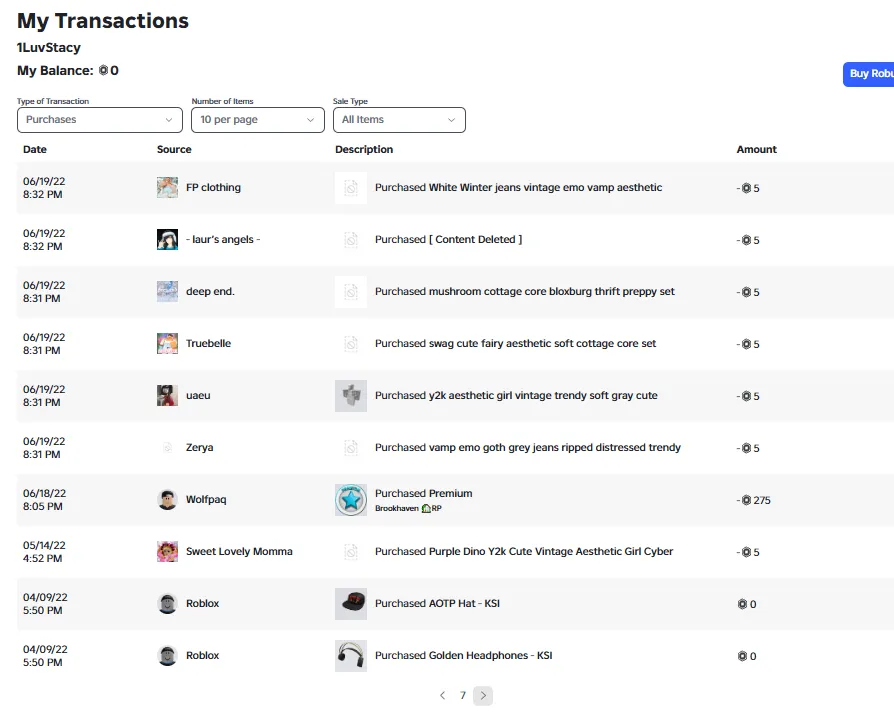Open y2k aesthetic girl item thumbnail
Viewport: 894px width, 714px height.
click(351, 395)
